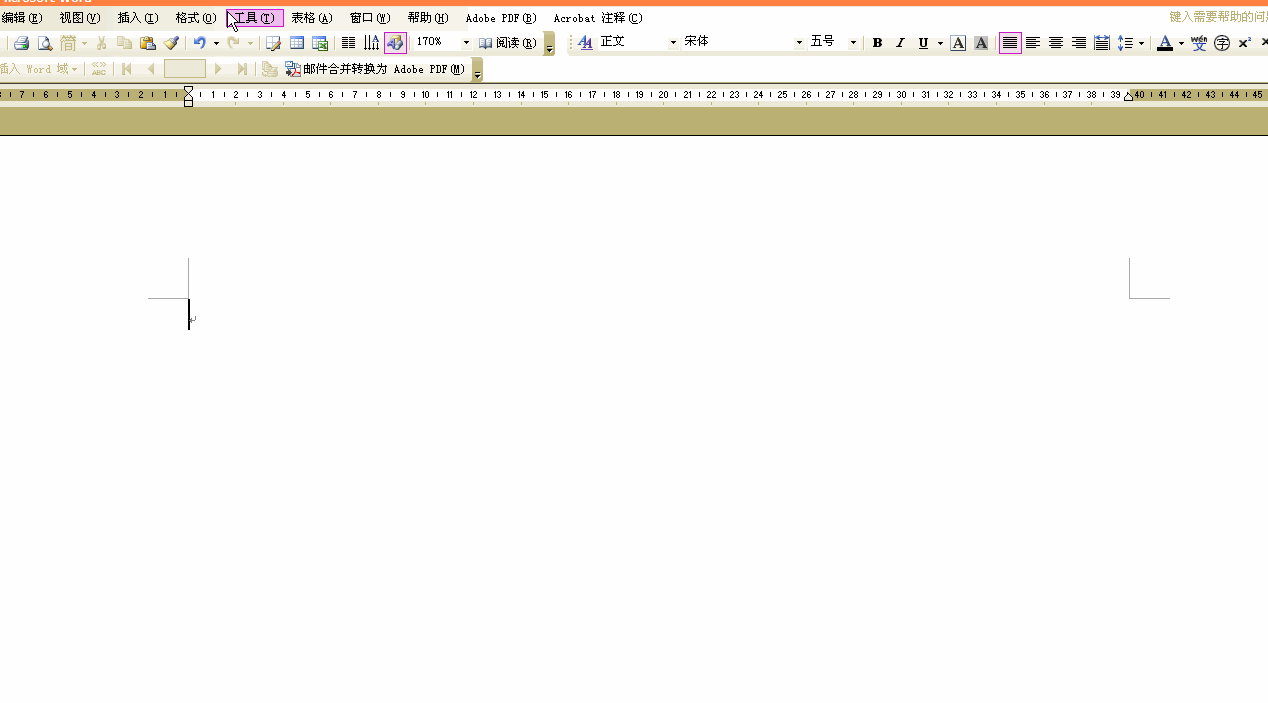
Task: Open Print Preview from the toolbar
Action: coord(44,43)
